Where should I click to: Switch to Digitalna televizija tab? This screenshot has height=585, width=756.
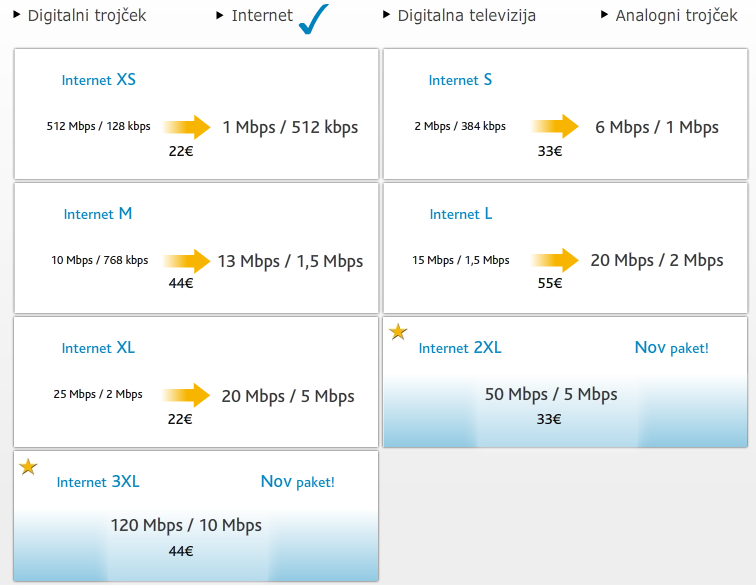tap(466, 15)
